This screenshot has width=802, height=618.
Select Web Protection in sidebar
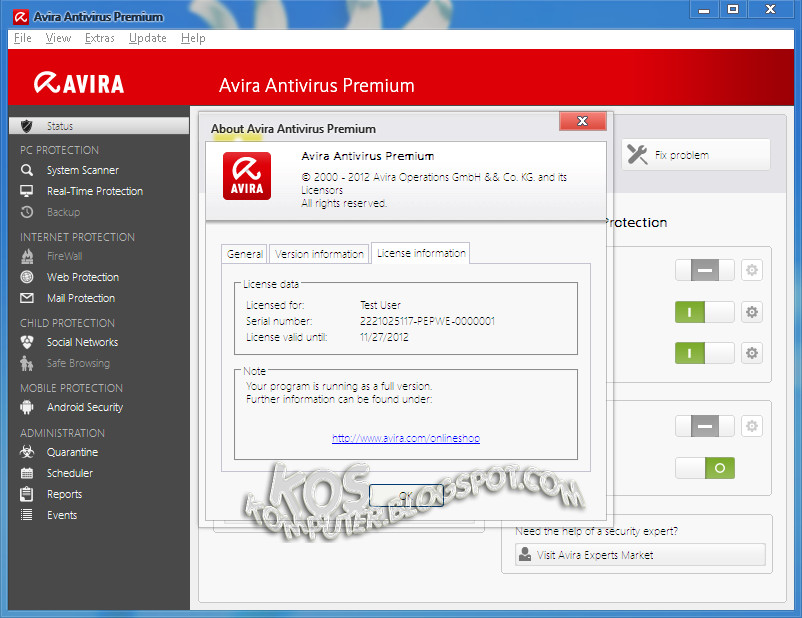83,277
